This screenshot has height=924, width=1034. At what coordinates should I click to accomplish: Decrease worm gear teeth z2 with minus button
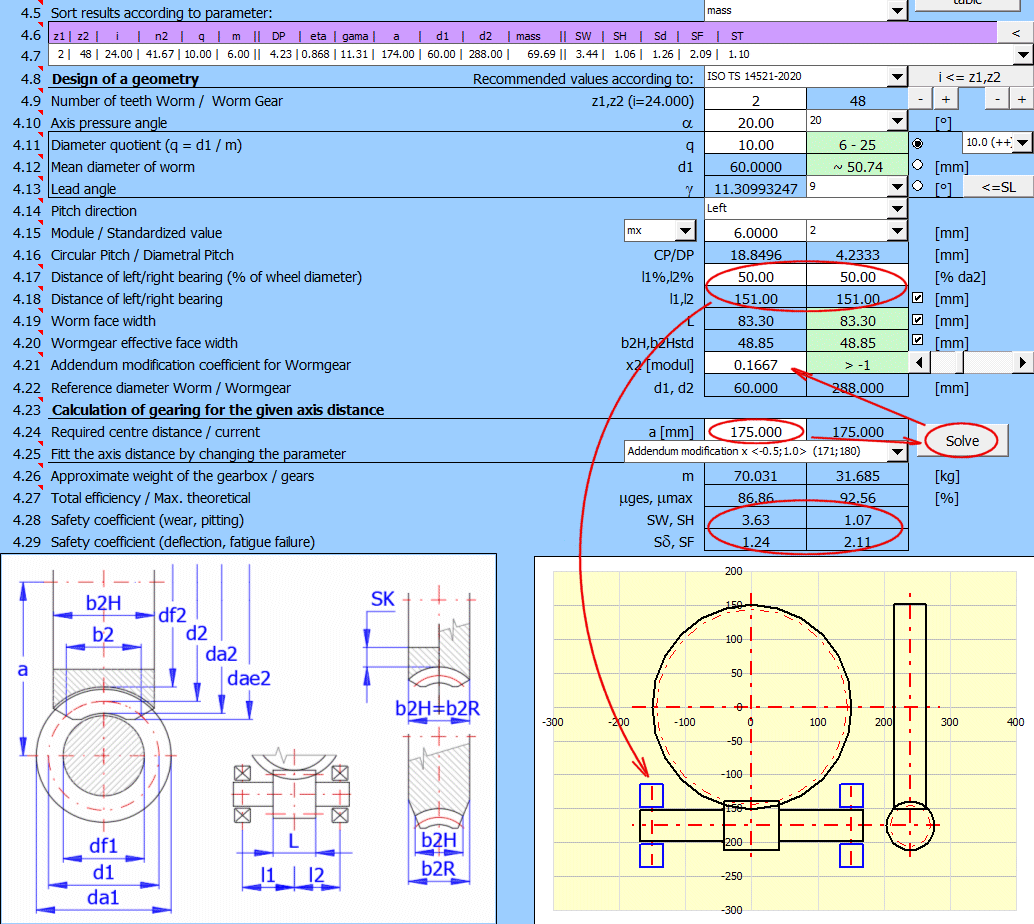pyautogui.click(x=997, y=100)
